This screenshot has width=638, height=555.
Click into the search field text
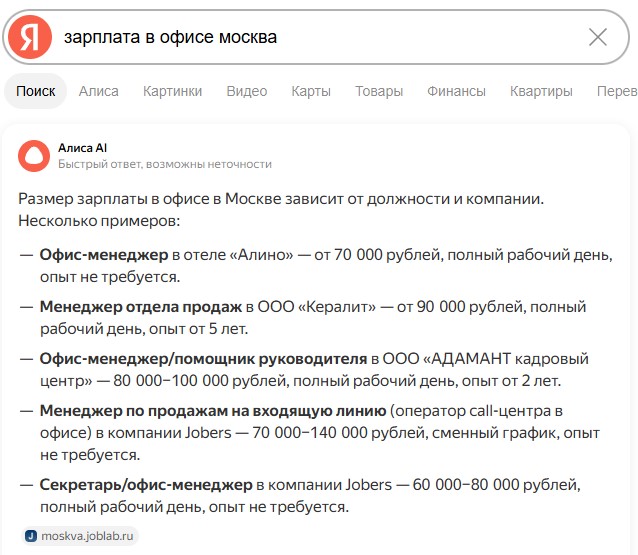click(x=170, y=37)
